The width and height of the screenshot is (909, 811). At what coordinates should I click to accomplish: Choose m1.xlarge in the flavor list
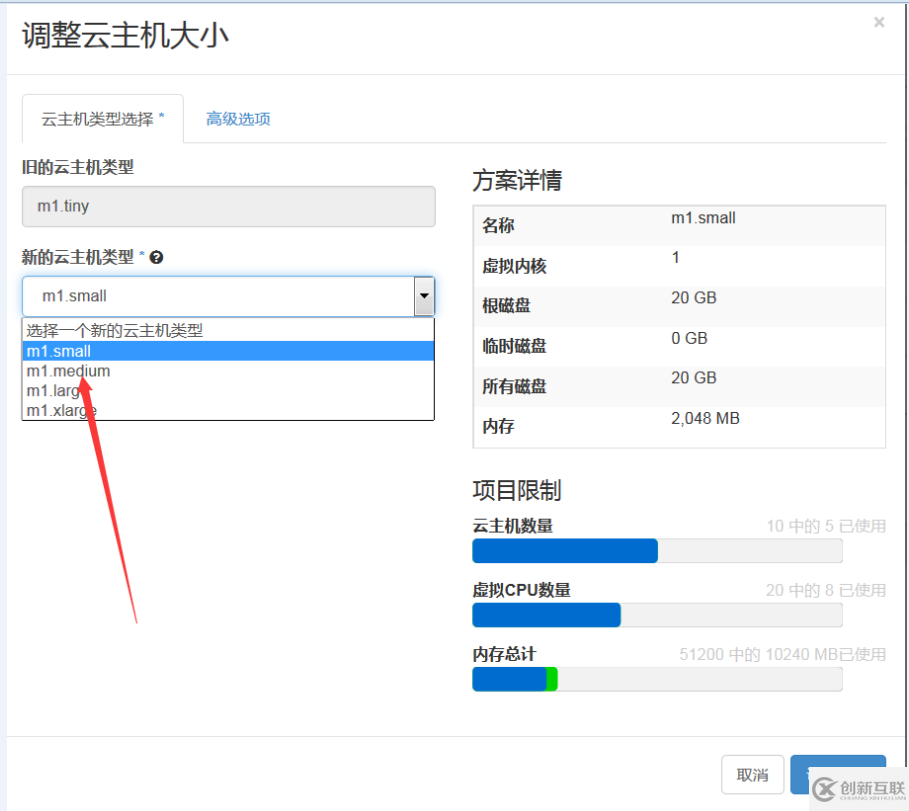pos(228,410)
